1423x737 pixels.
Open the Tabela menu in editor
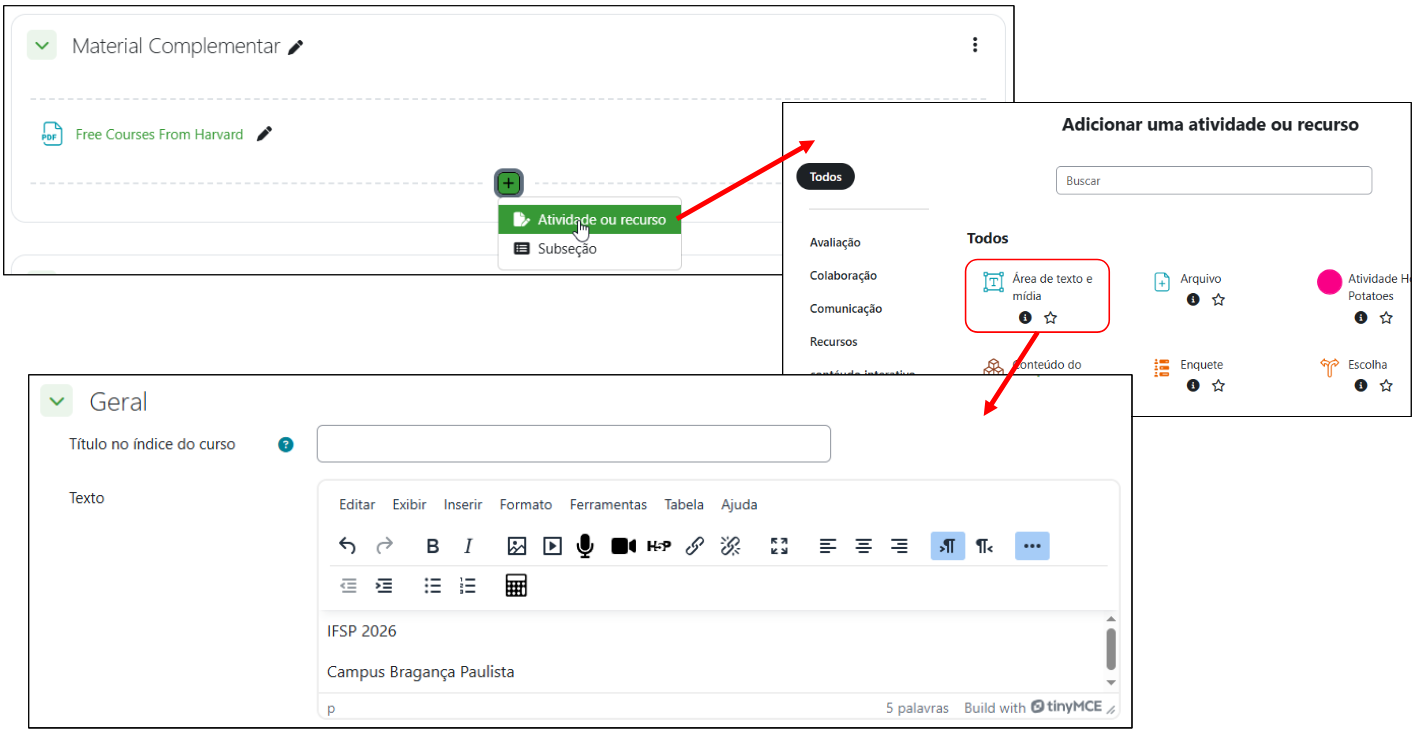(x=684, y=505)
